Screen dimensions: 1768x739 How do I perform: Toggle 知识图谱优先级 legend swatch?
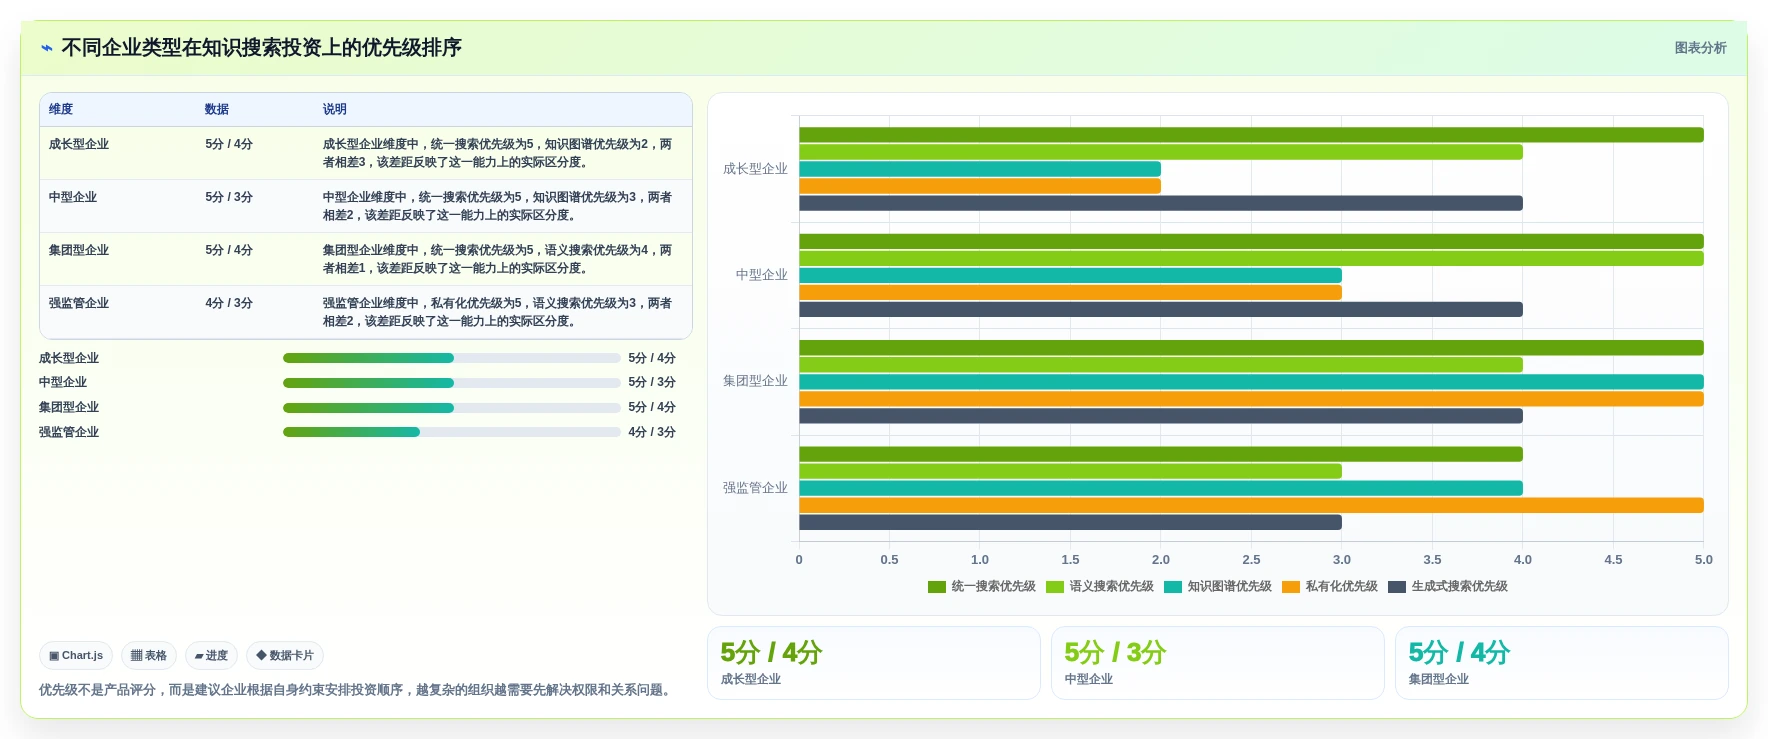click(1173, 587)
